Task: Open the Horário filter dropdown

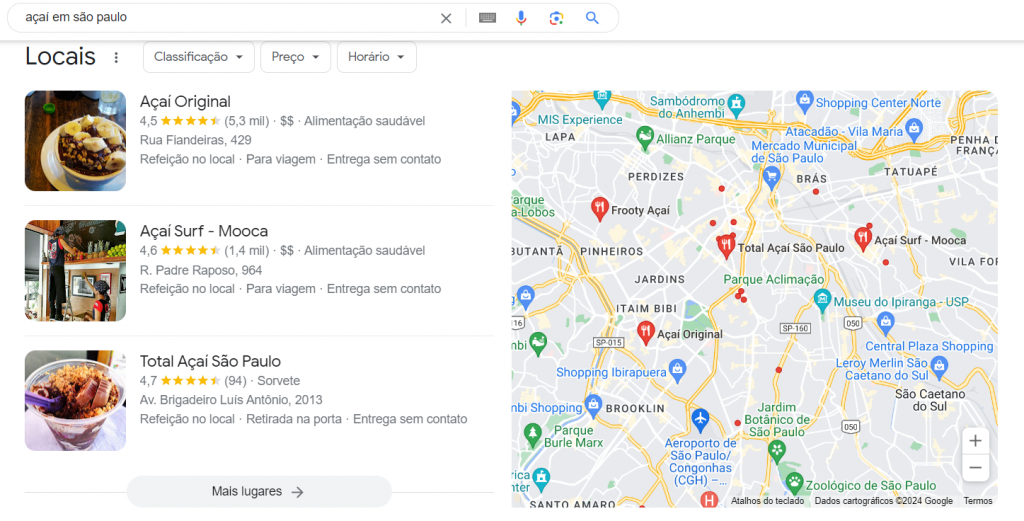Action: 377,57
